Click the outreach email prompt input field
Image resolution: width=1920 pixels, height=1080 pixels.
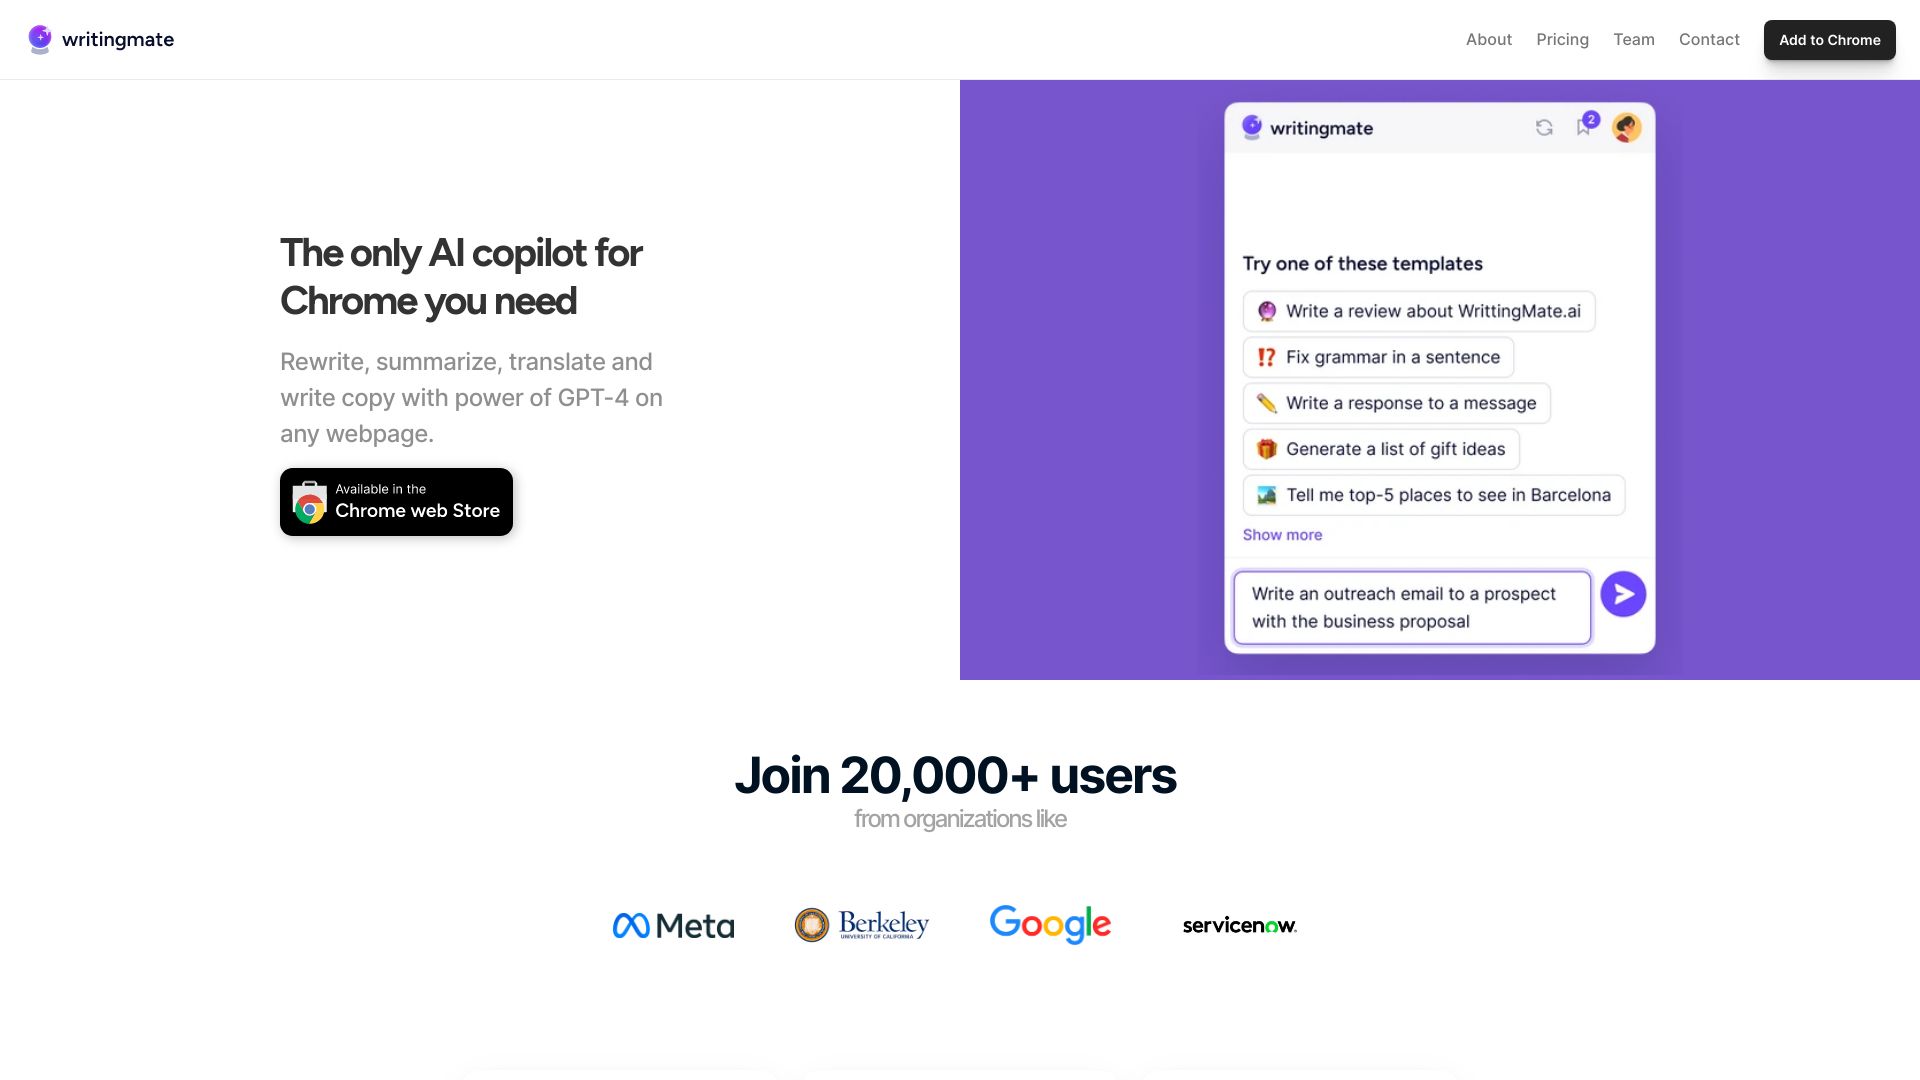pyautogui.click(x=1410, y=607)
